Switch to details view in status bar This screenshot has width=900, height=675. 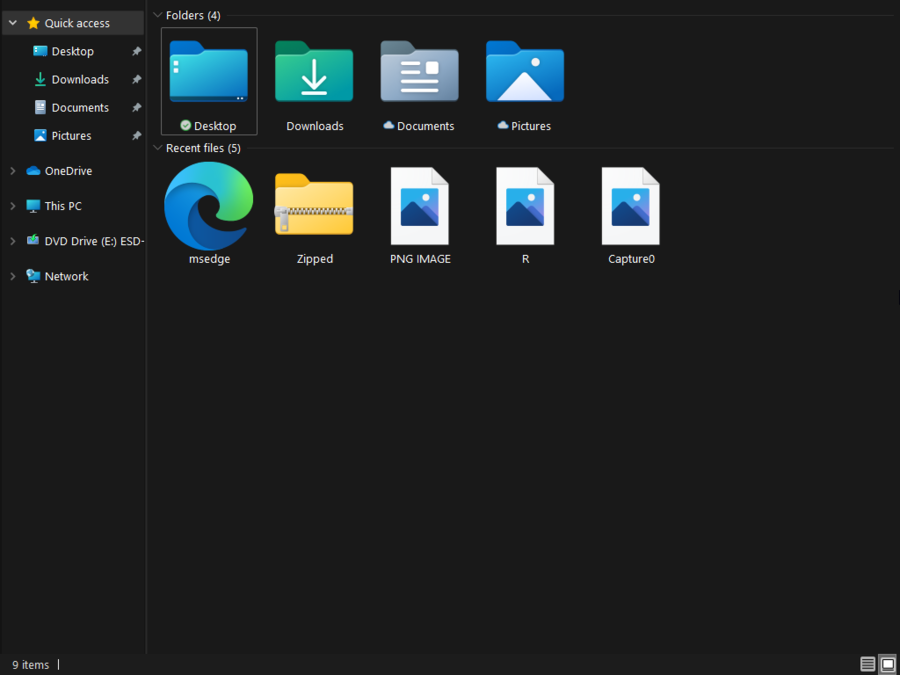point(866,664)
